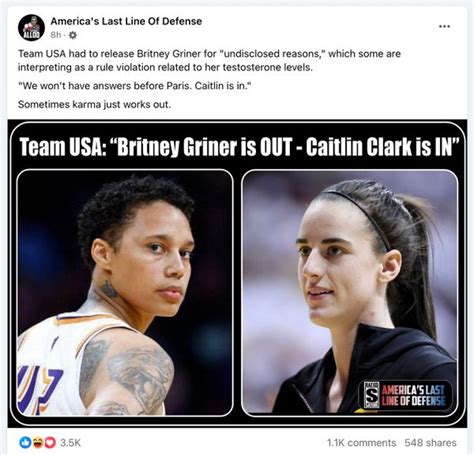The width and height of the screenshot is (474, 455).
Task: Click the S rating badge in the watermark
Action: coord(371,395)
